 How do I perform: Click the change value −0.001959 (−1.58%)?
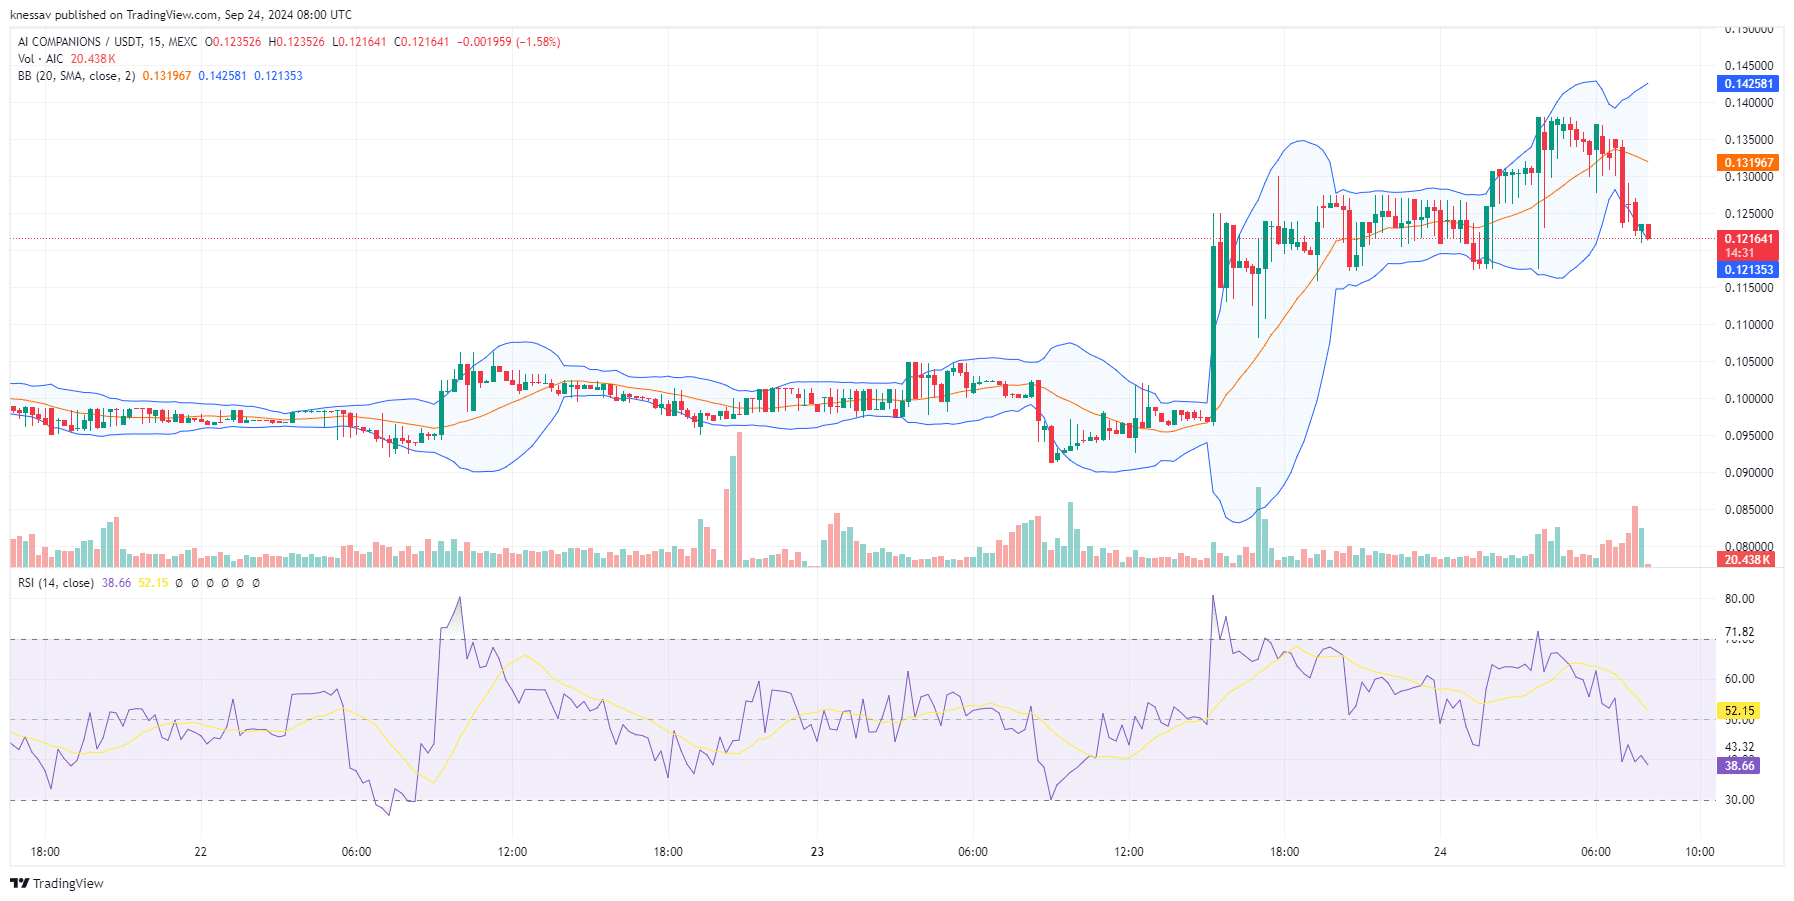(x=509, y=42)
